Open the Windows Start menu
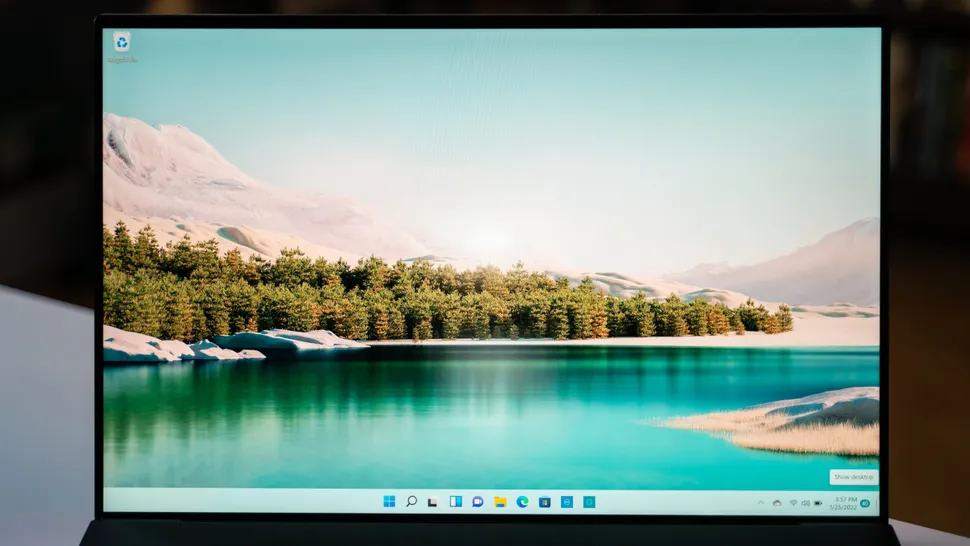This screenshot has height=546, width=970. (x=389, y=501)
